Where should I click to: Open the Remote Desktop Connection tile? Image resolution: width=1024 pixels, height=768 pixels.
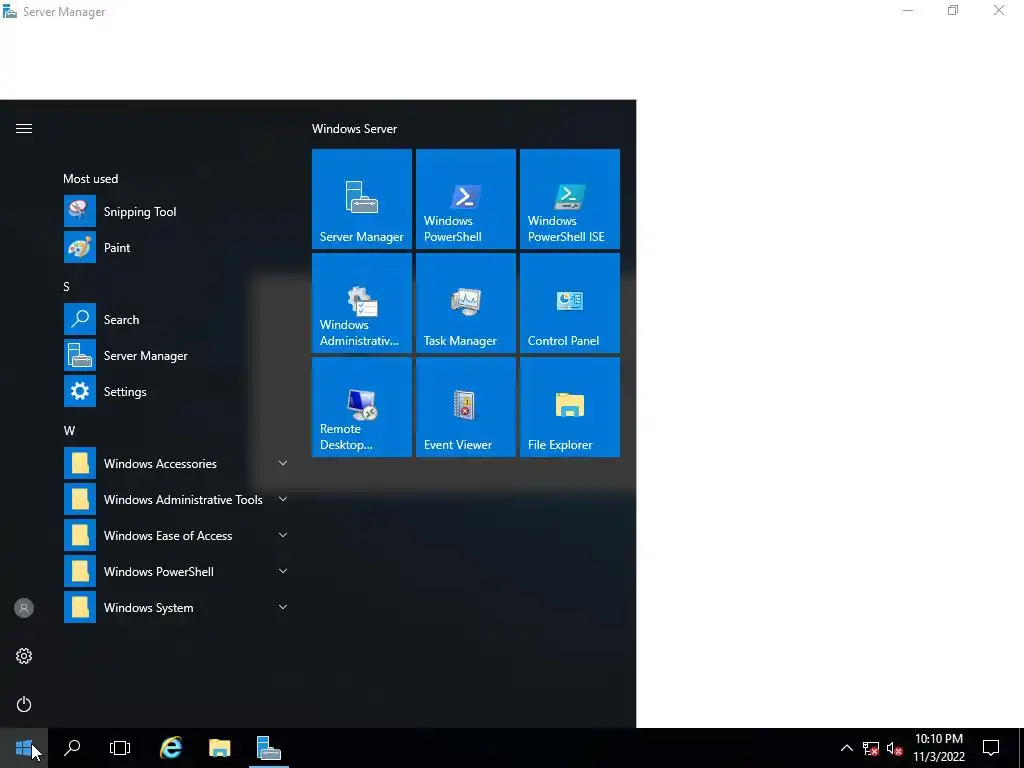362,407
